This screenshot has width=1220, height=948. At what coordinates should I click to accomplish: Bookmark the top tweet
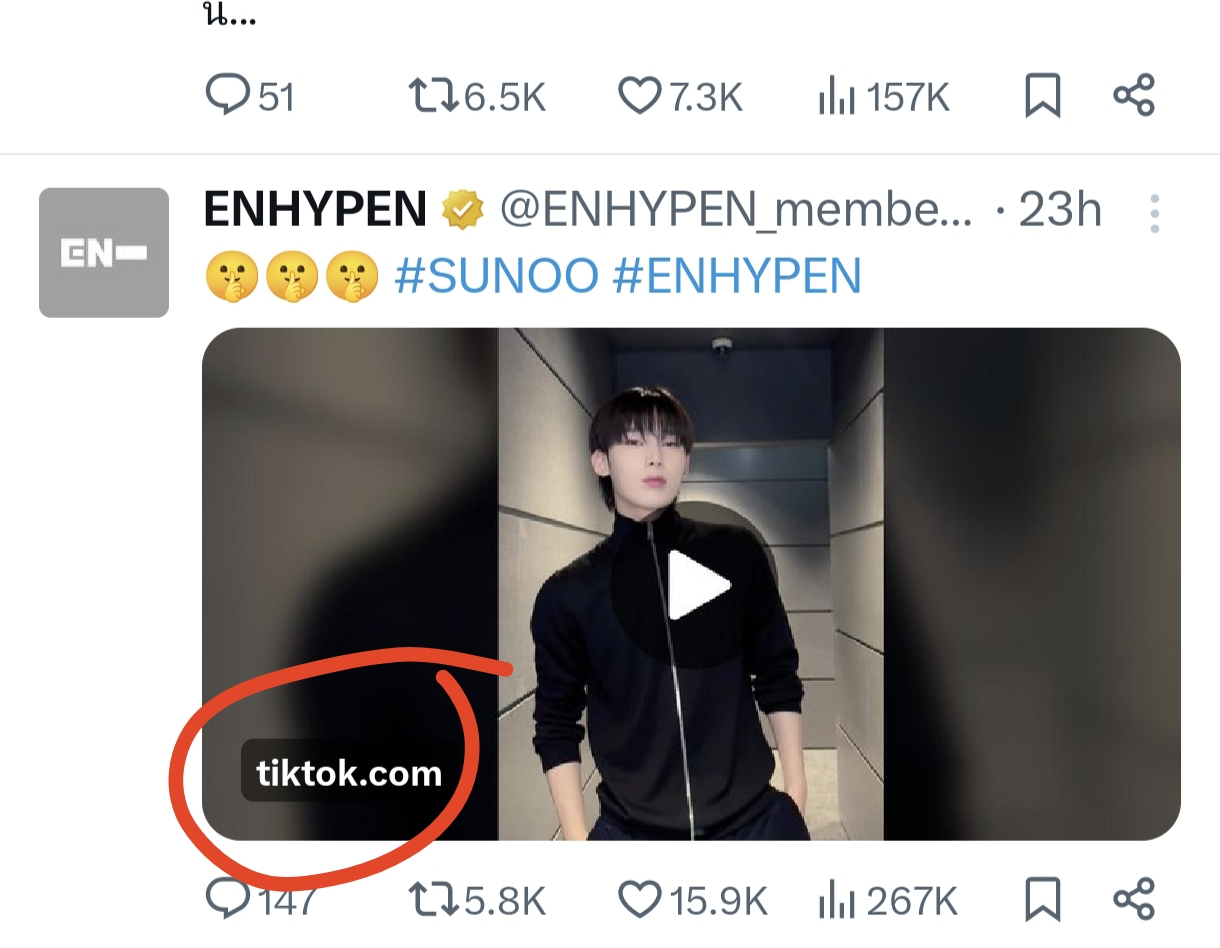(1043, 97)
